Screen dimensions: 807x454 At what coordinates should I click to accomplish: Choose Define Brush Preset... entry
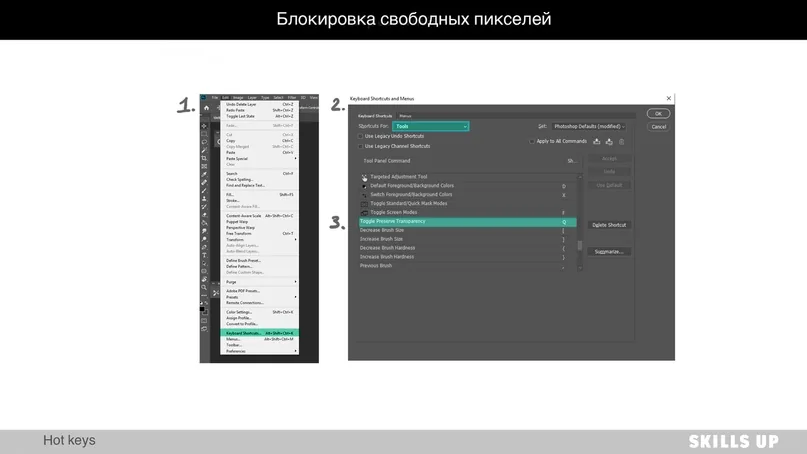259,260
